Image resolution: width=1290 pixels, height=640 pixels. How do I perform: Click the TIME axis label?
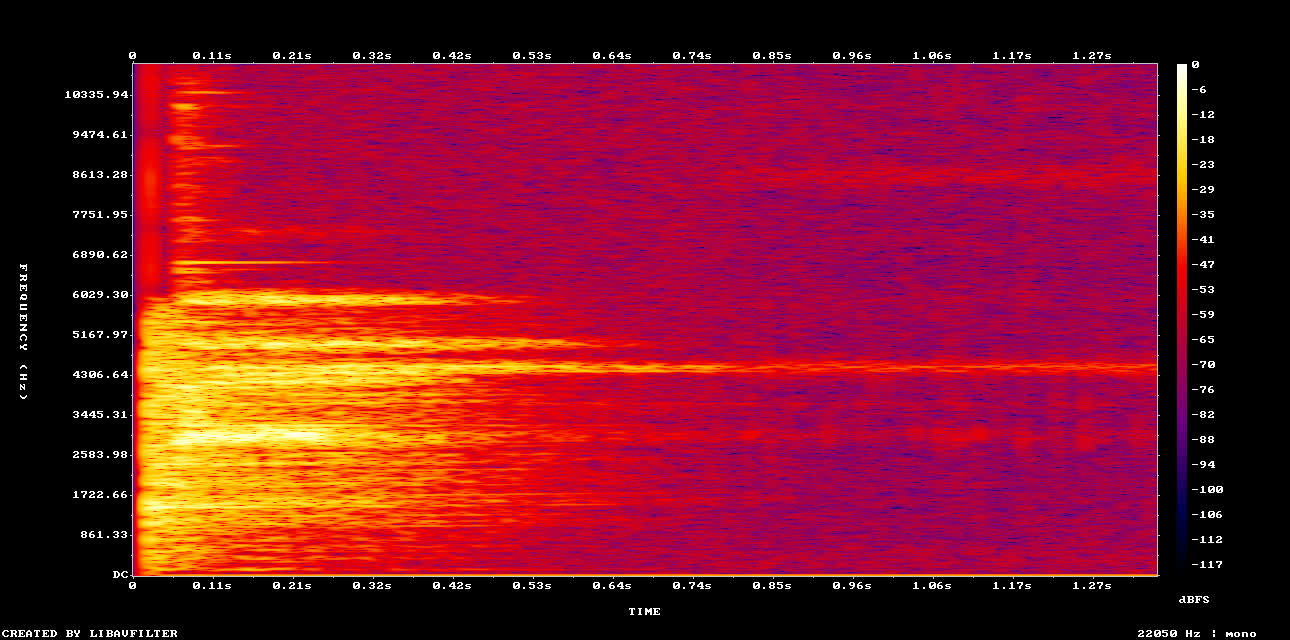click(x=645, y=611)
